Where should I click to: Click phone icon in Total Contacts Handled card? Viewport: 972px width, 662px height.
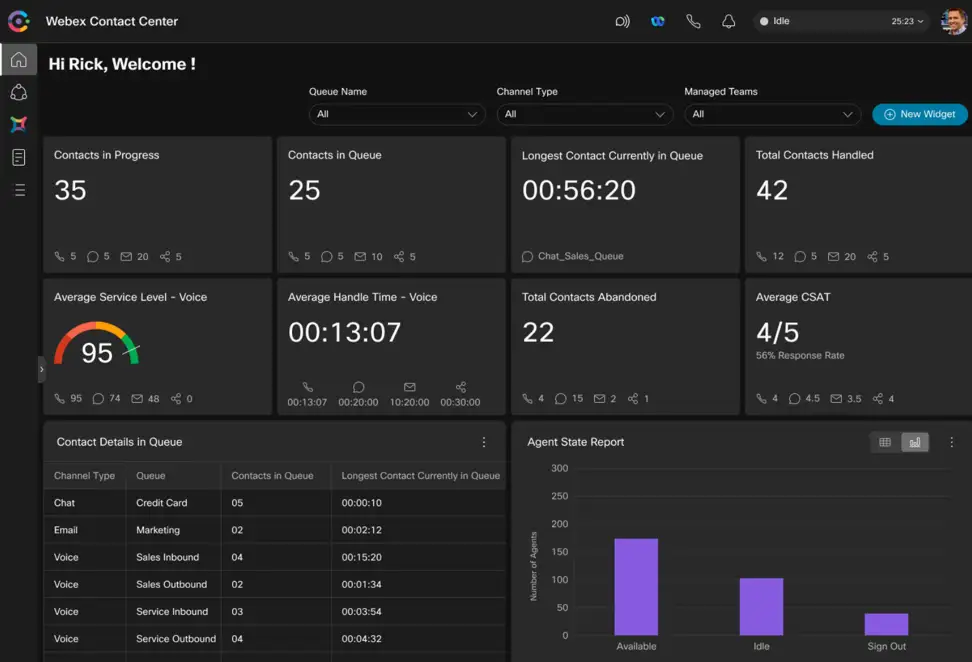point(761,256)
